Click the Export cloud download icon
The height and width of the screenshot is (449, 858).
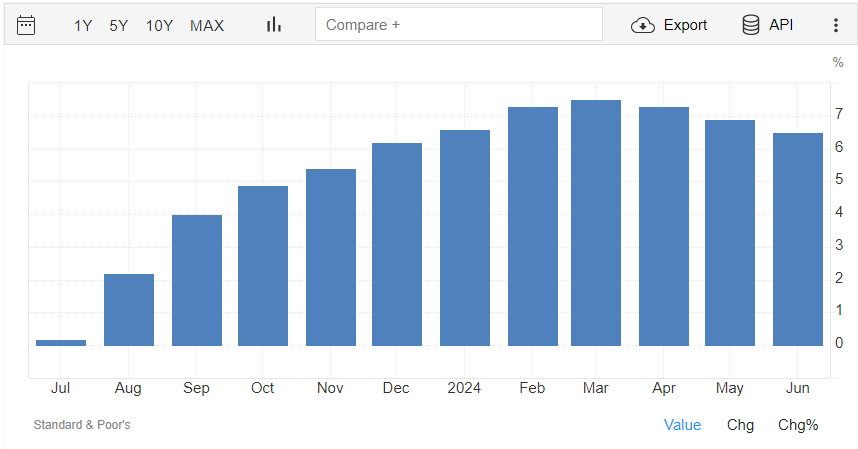(642, 25)
